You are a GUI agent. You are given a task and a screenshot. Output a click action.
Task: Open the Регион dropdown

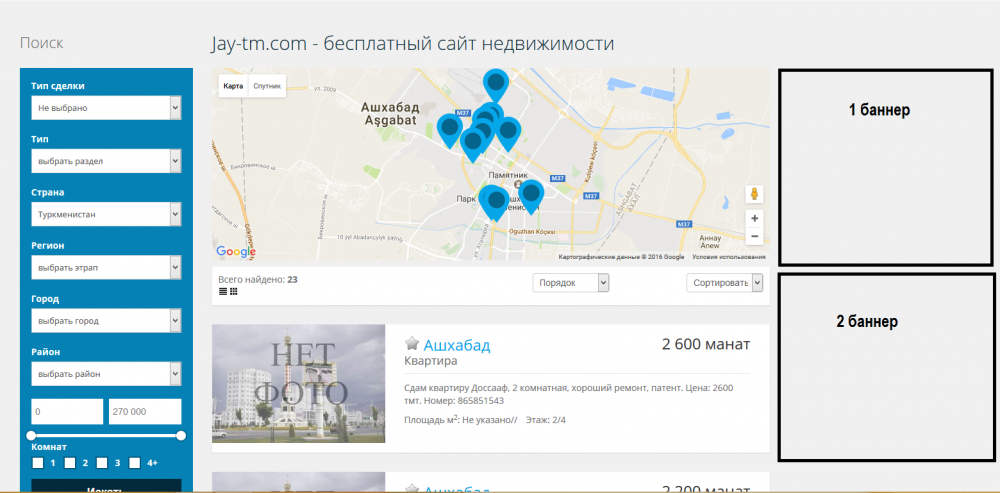coord(106,267)
